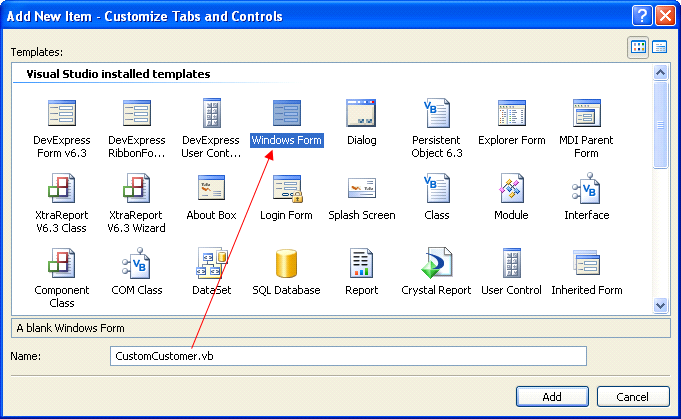Click the Name input field
This screenshot has width=681, height=419.
[x=348, y=356]
